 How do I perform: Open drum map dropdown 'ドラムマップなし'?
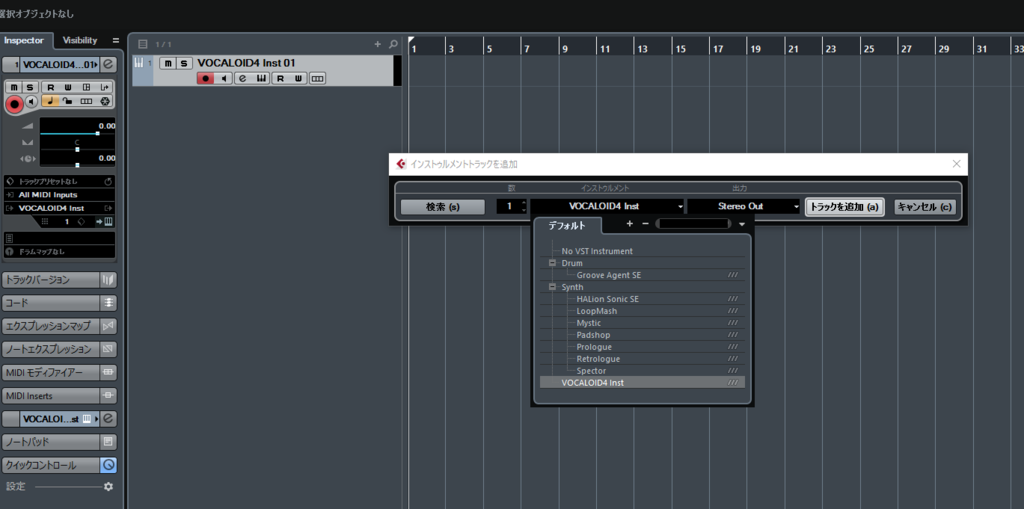tap(60, 252)
